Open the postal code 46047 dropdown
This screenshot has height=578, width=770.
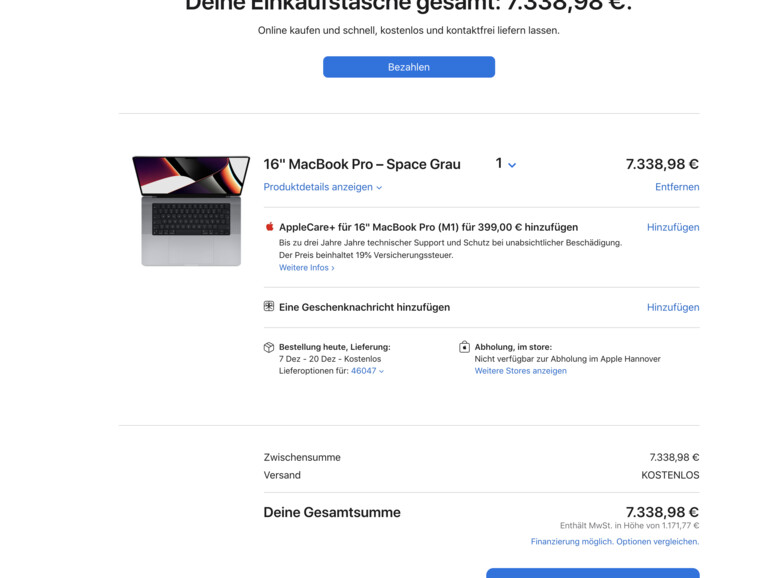(367, 371)
